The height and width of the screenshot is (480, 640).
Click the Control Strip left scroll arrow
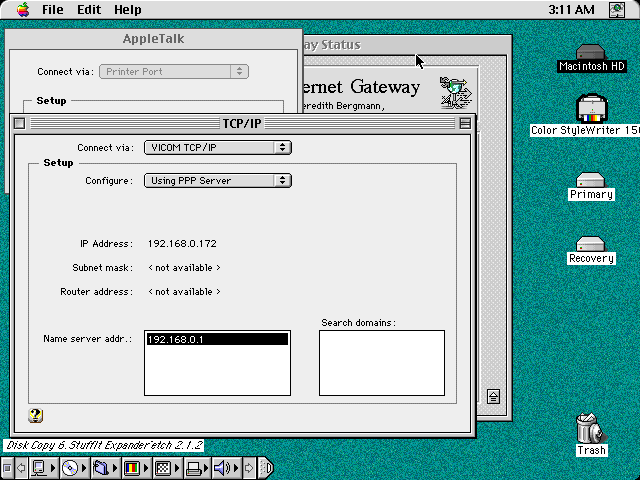[21, 468]
